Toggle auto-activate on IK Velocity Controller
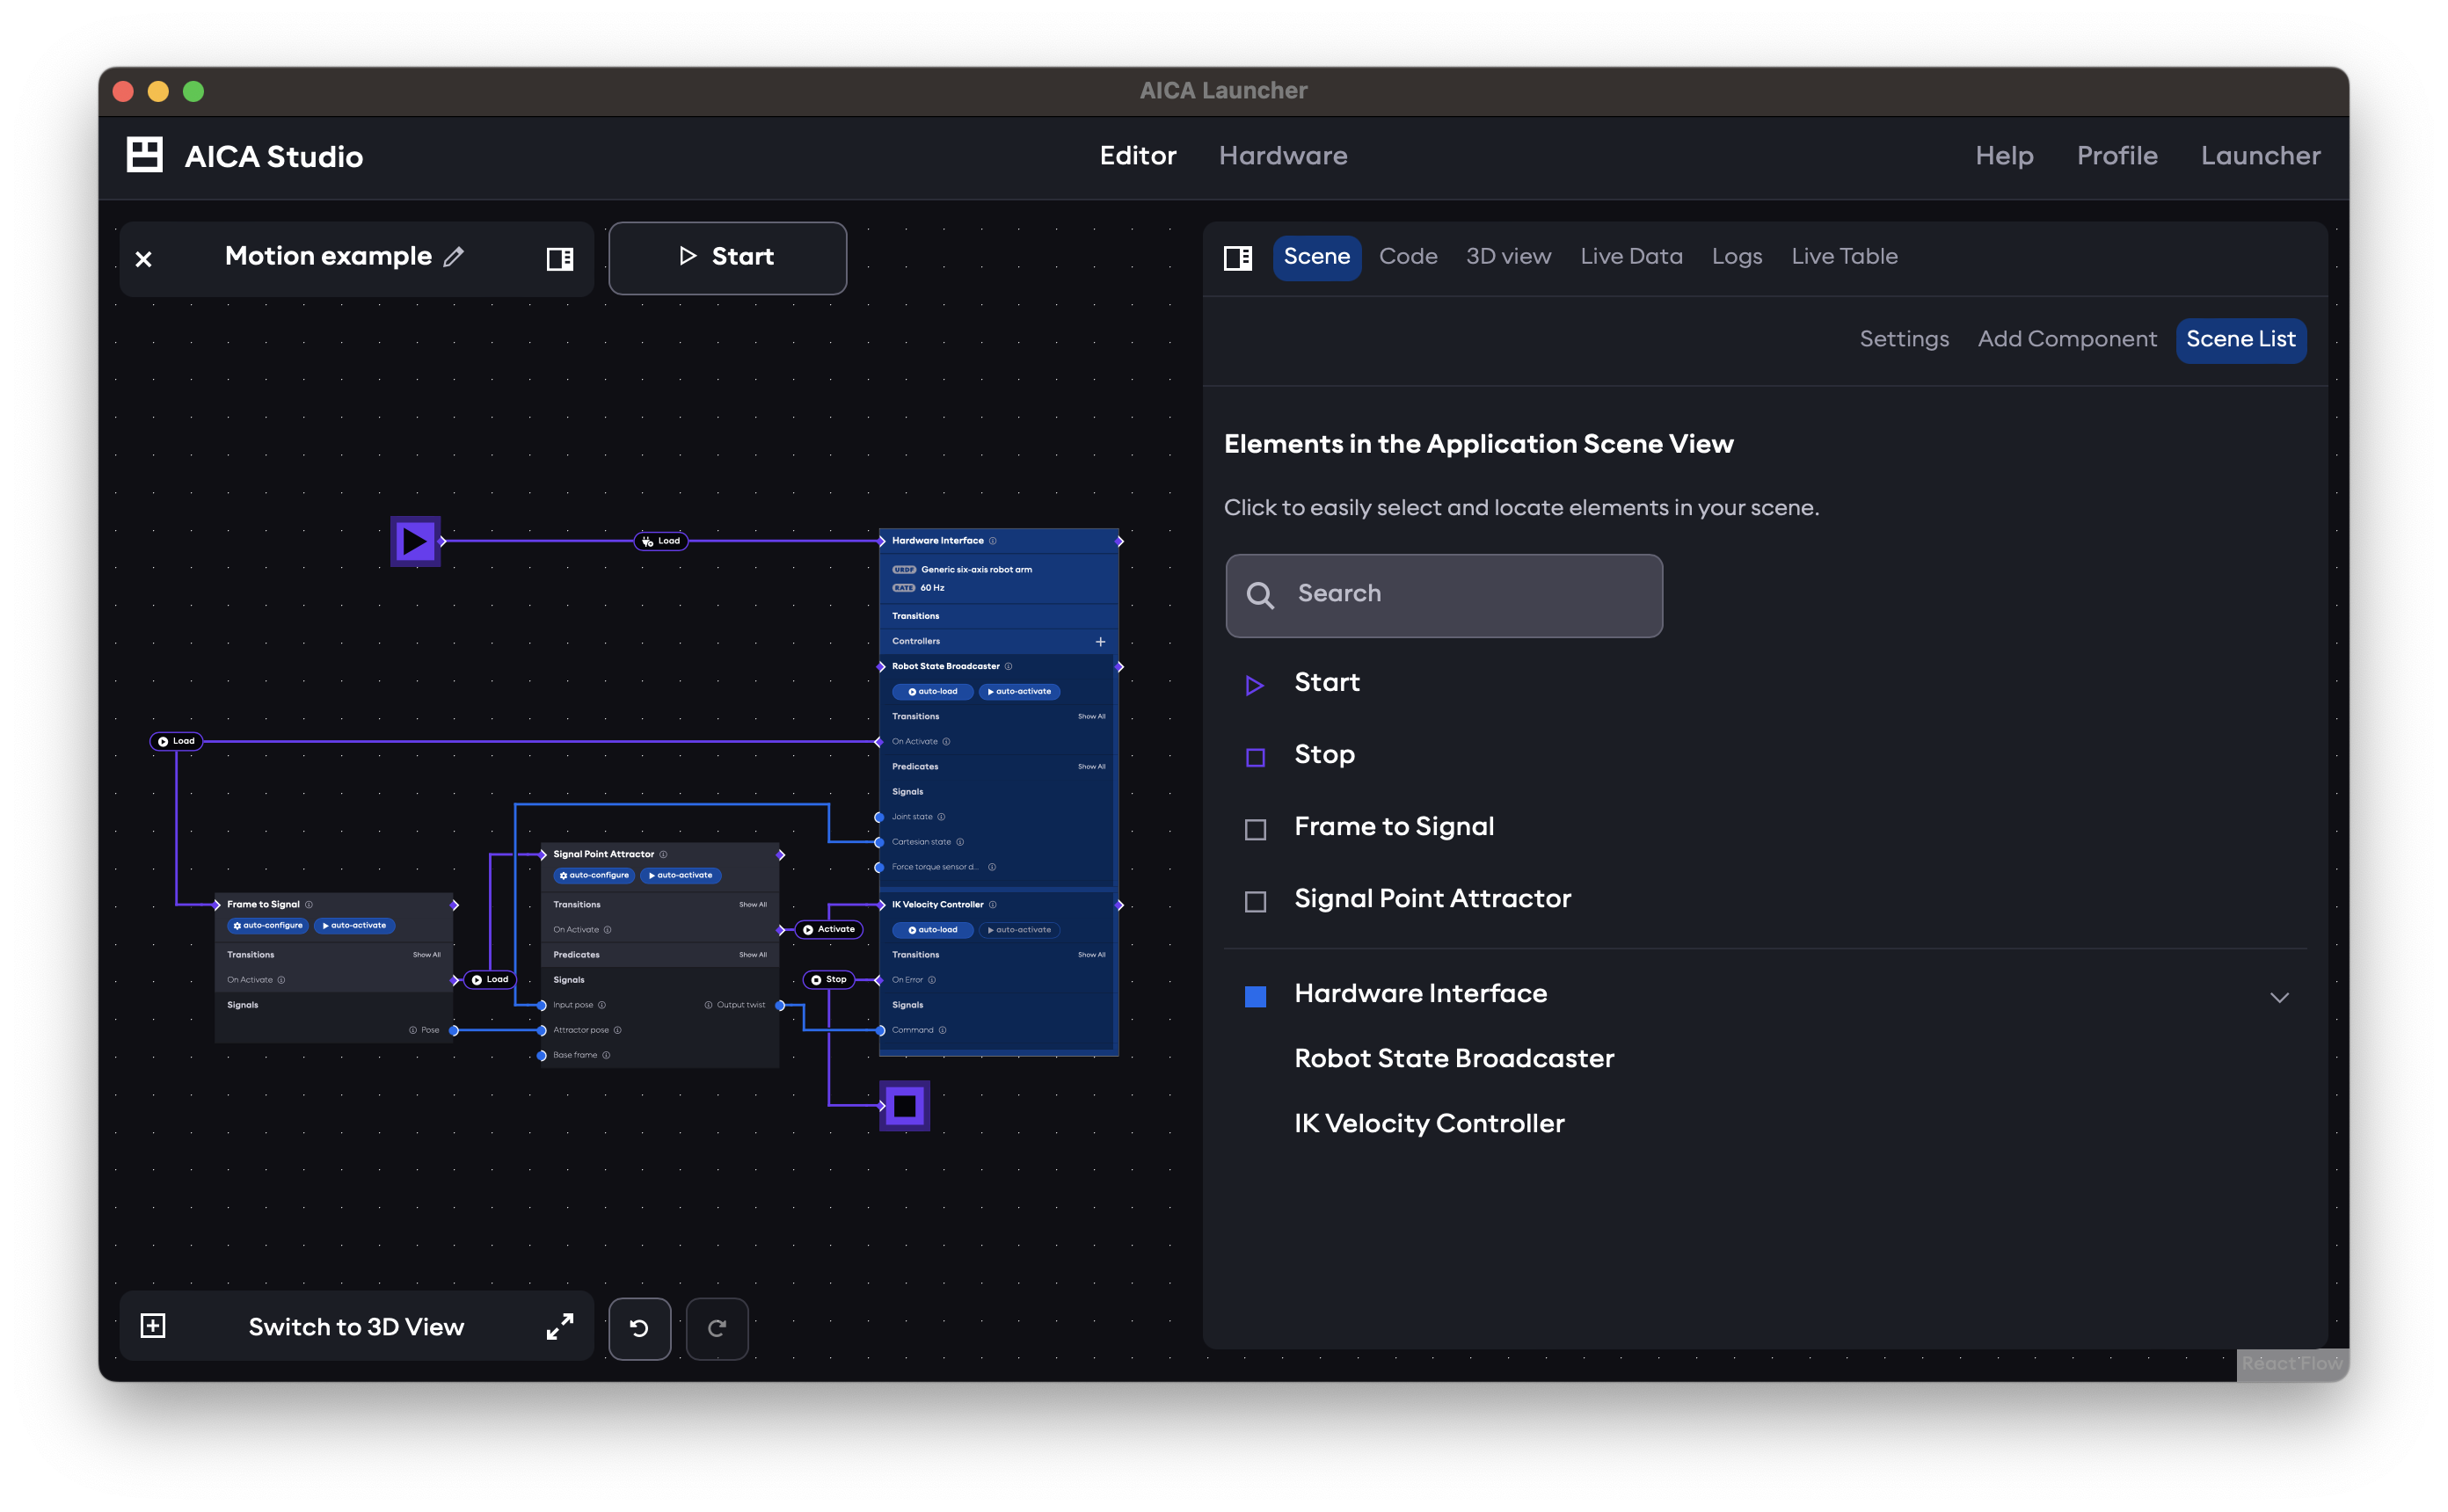Viewport: 2448px width, 1512px height. coord(1019,930)
